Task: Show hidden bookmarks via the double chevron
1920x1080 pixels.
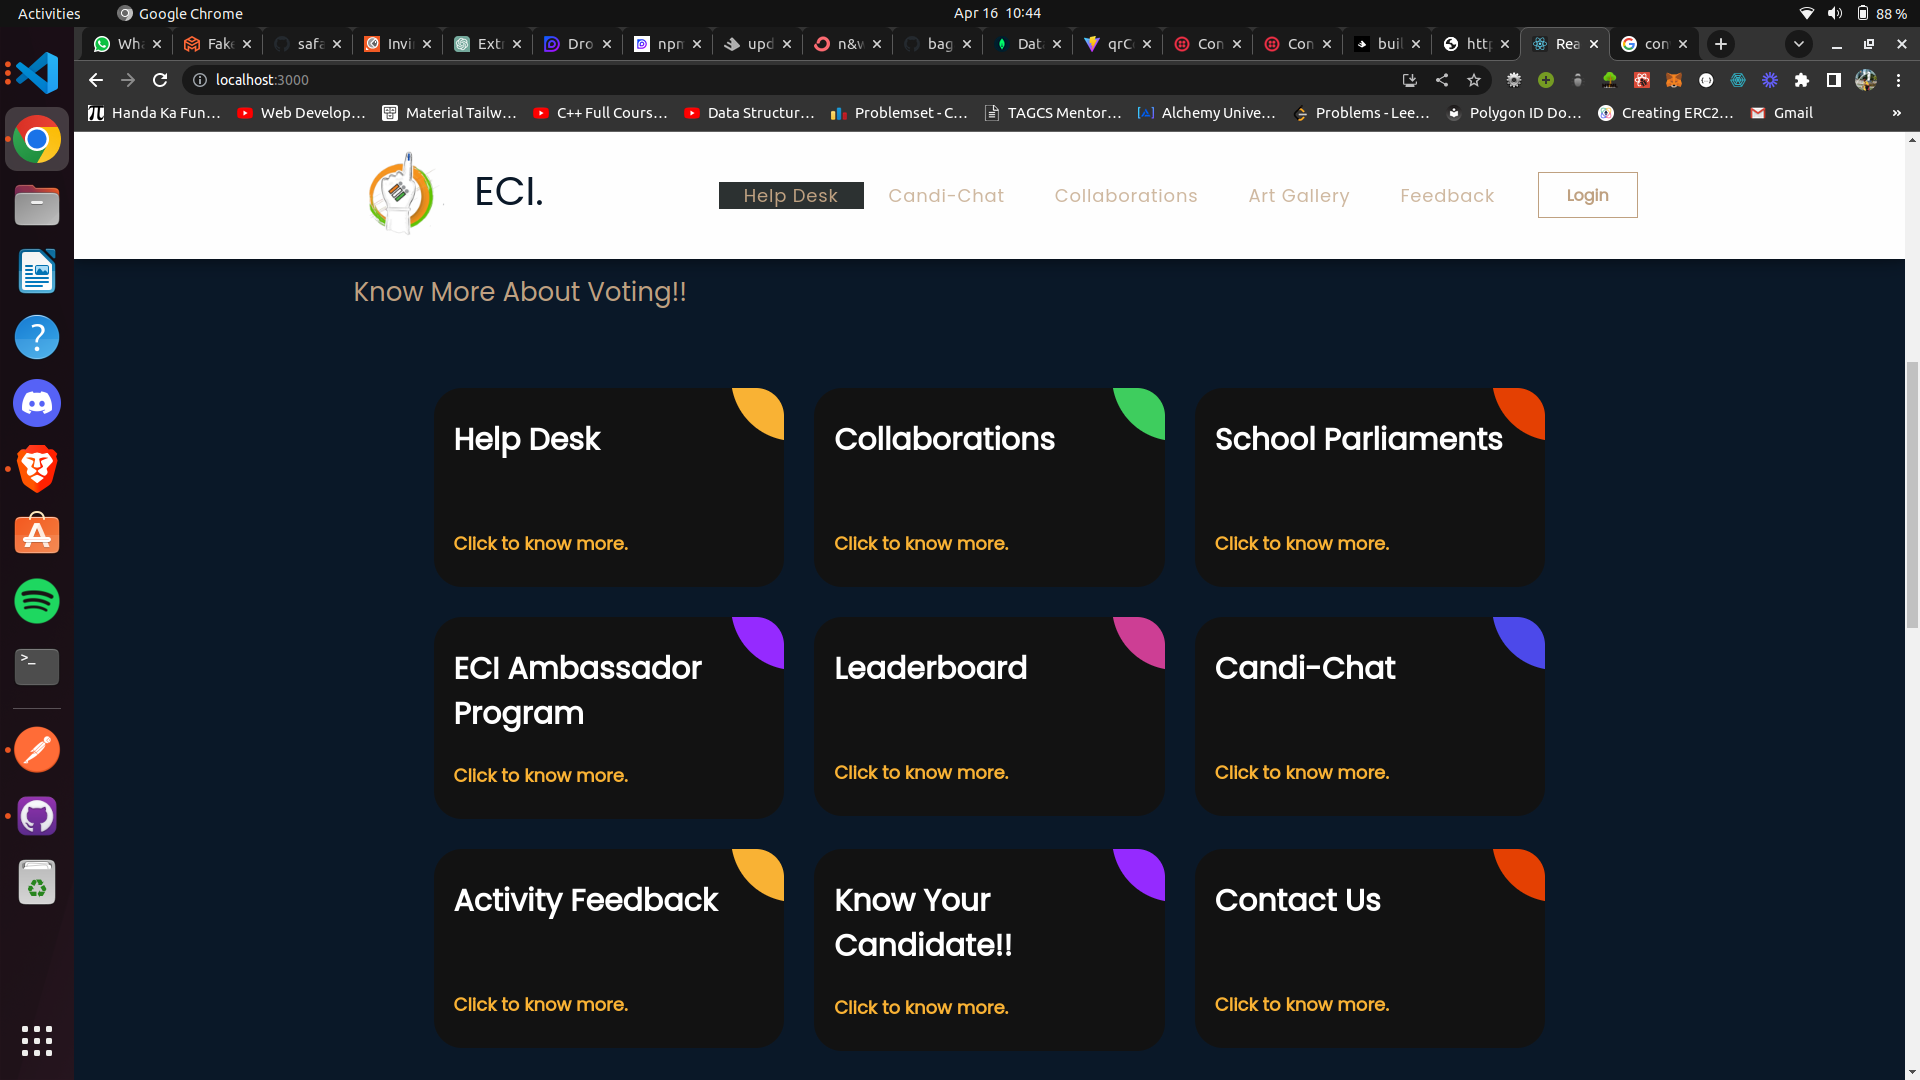Action: click(1897, 113)
